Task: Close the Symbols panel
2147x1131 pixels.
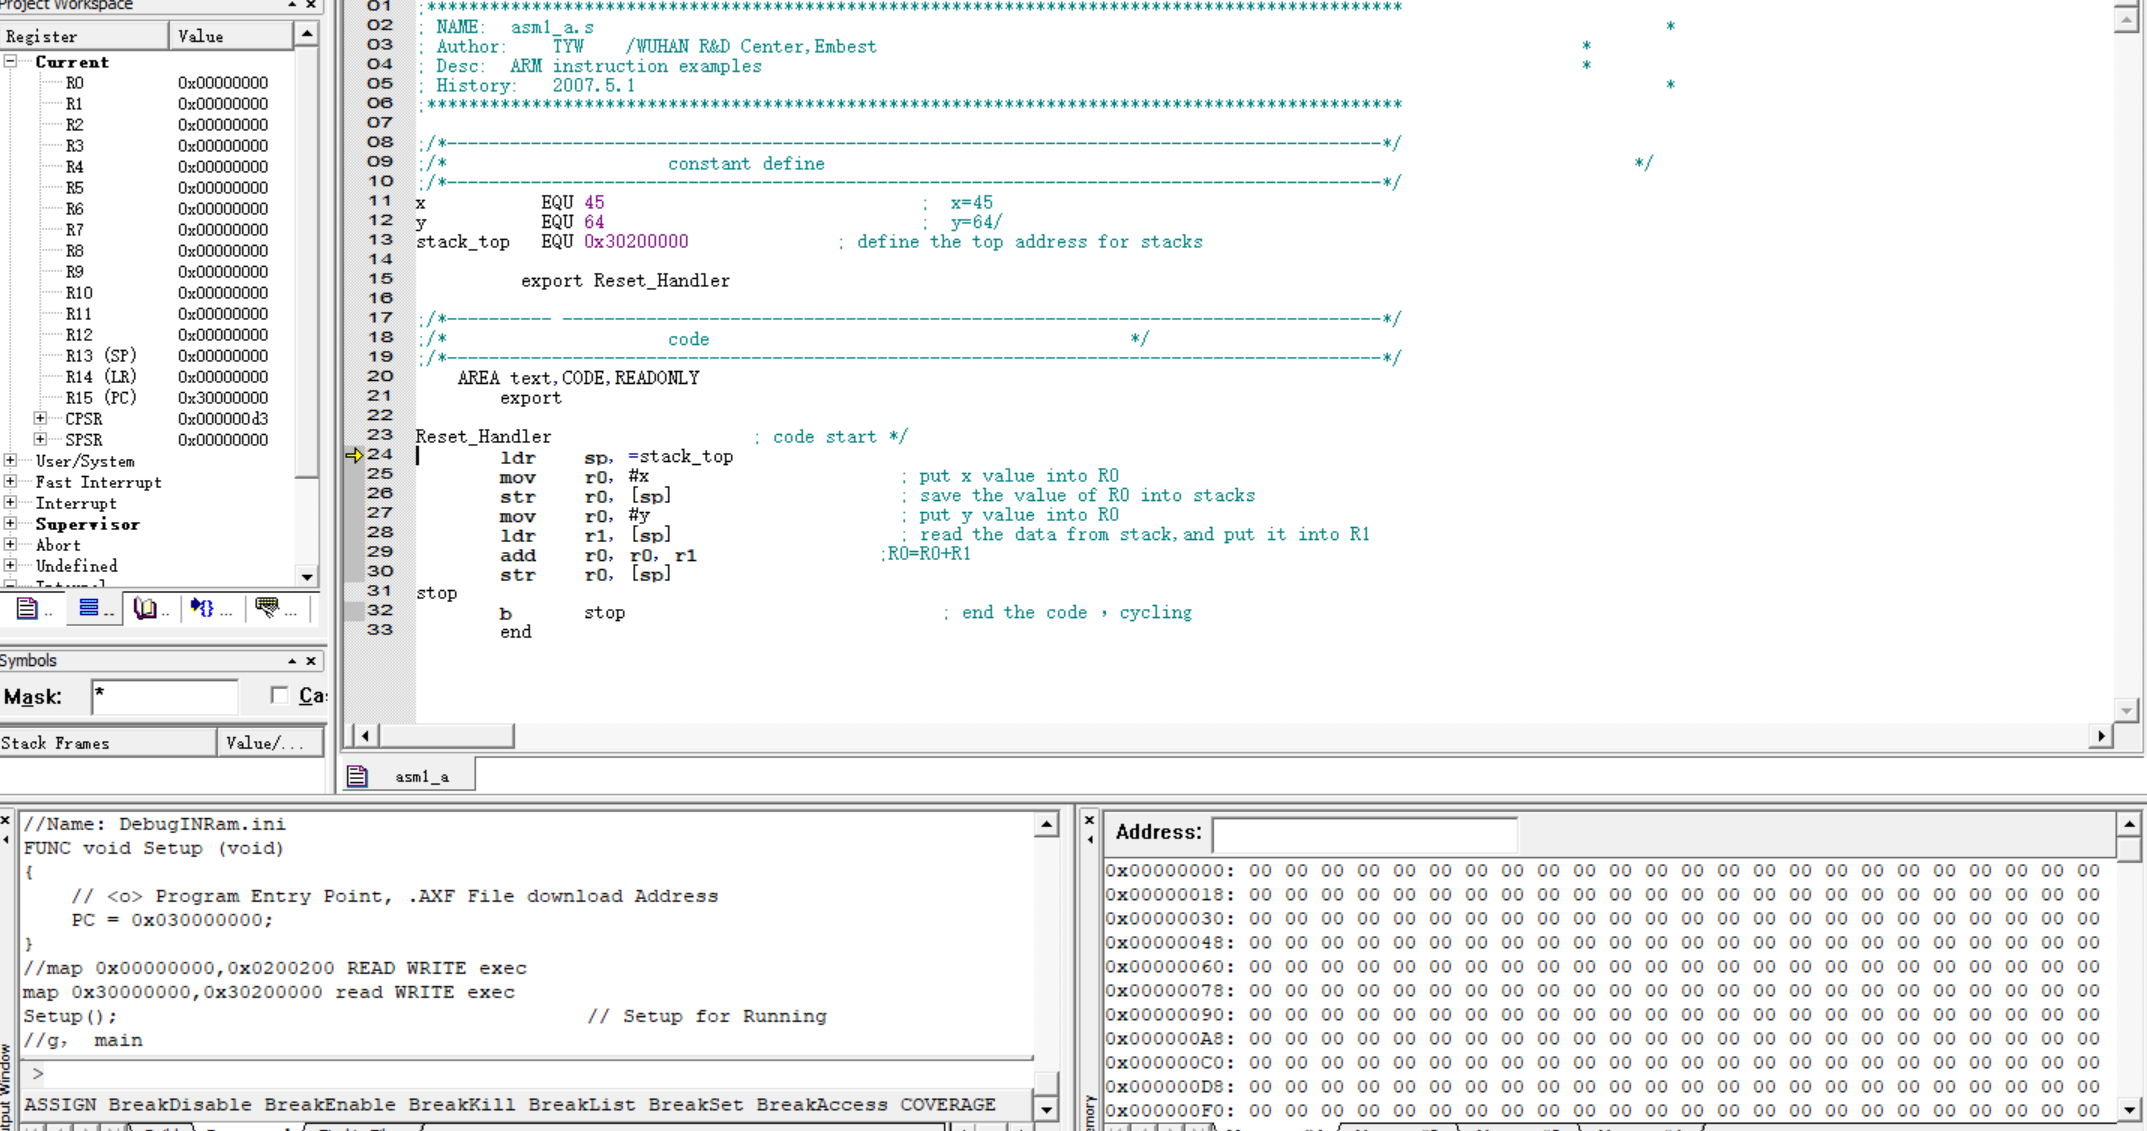Action: click(x=311, y=661)
